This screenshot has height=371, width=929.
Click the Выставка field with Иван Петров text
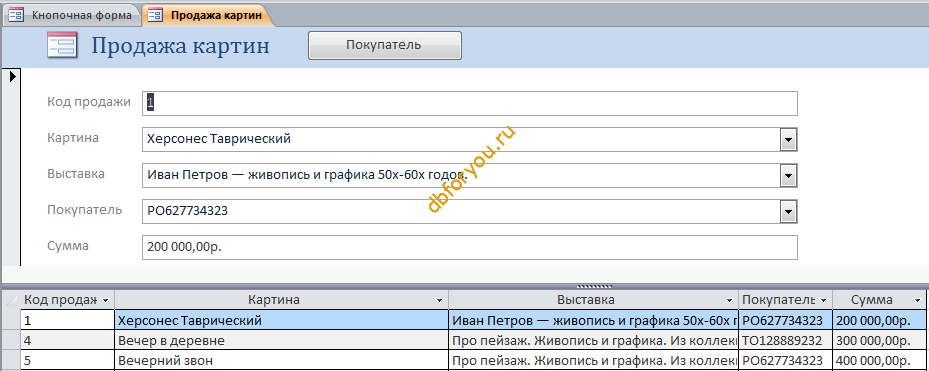462,175
